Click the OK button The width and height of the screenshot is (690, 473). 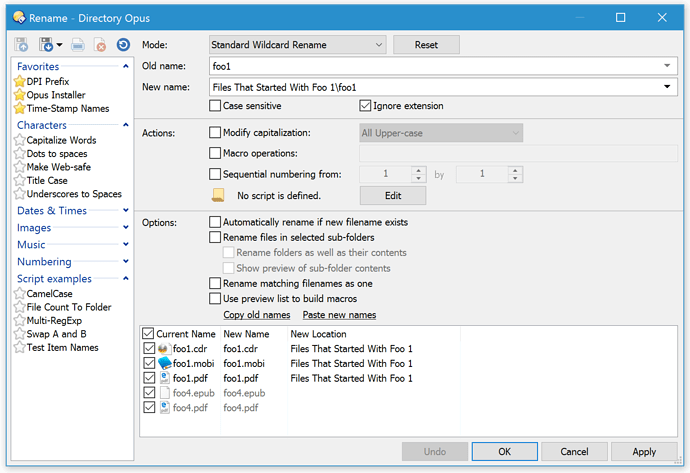(x=505, y=451)
